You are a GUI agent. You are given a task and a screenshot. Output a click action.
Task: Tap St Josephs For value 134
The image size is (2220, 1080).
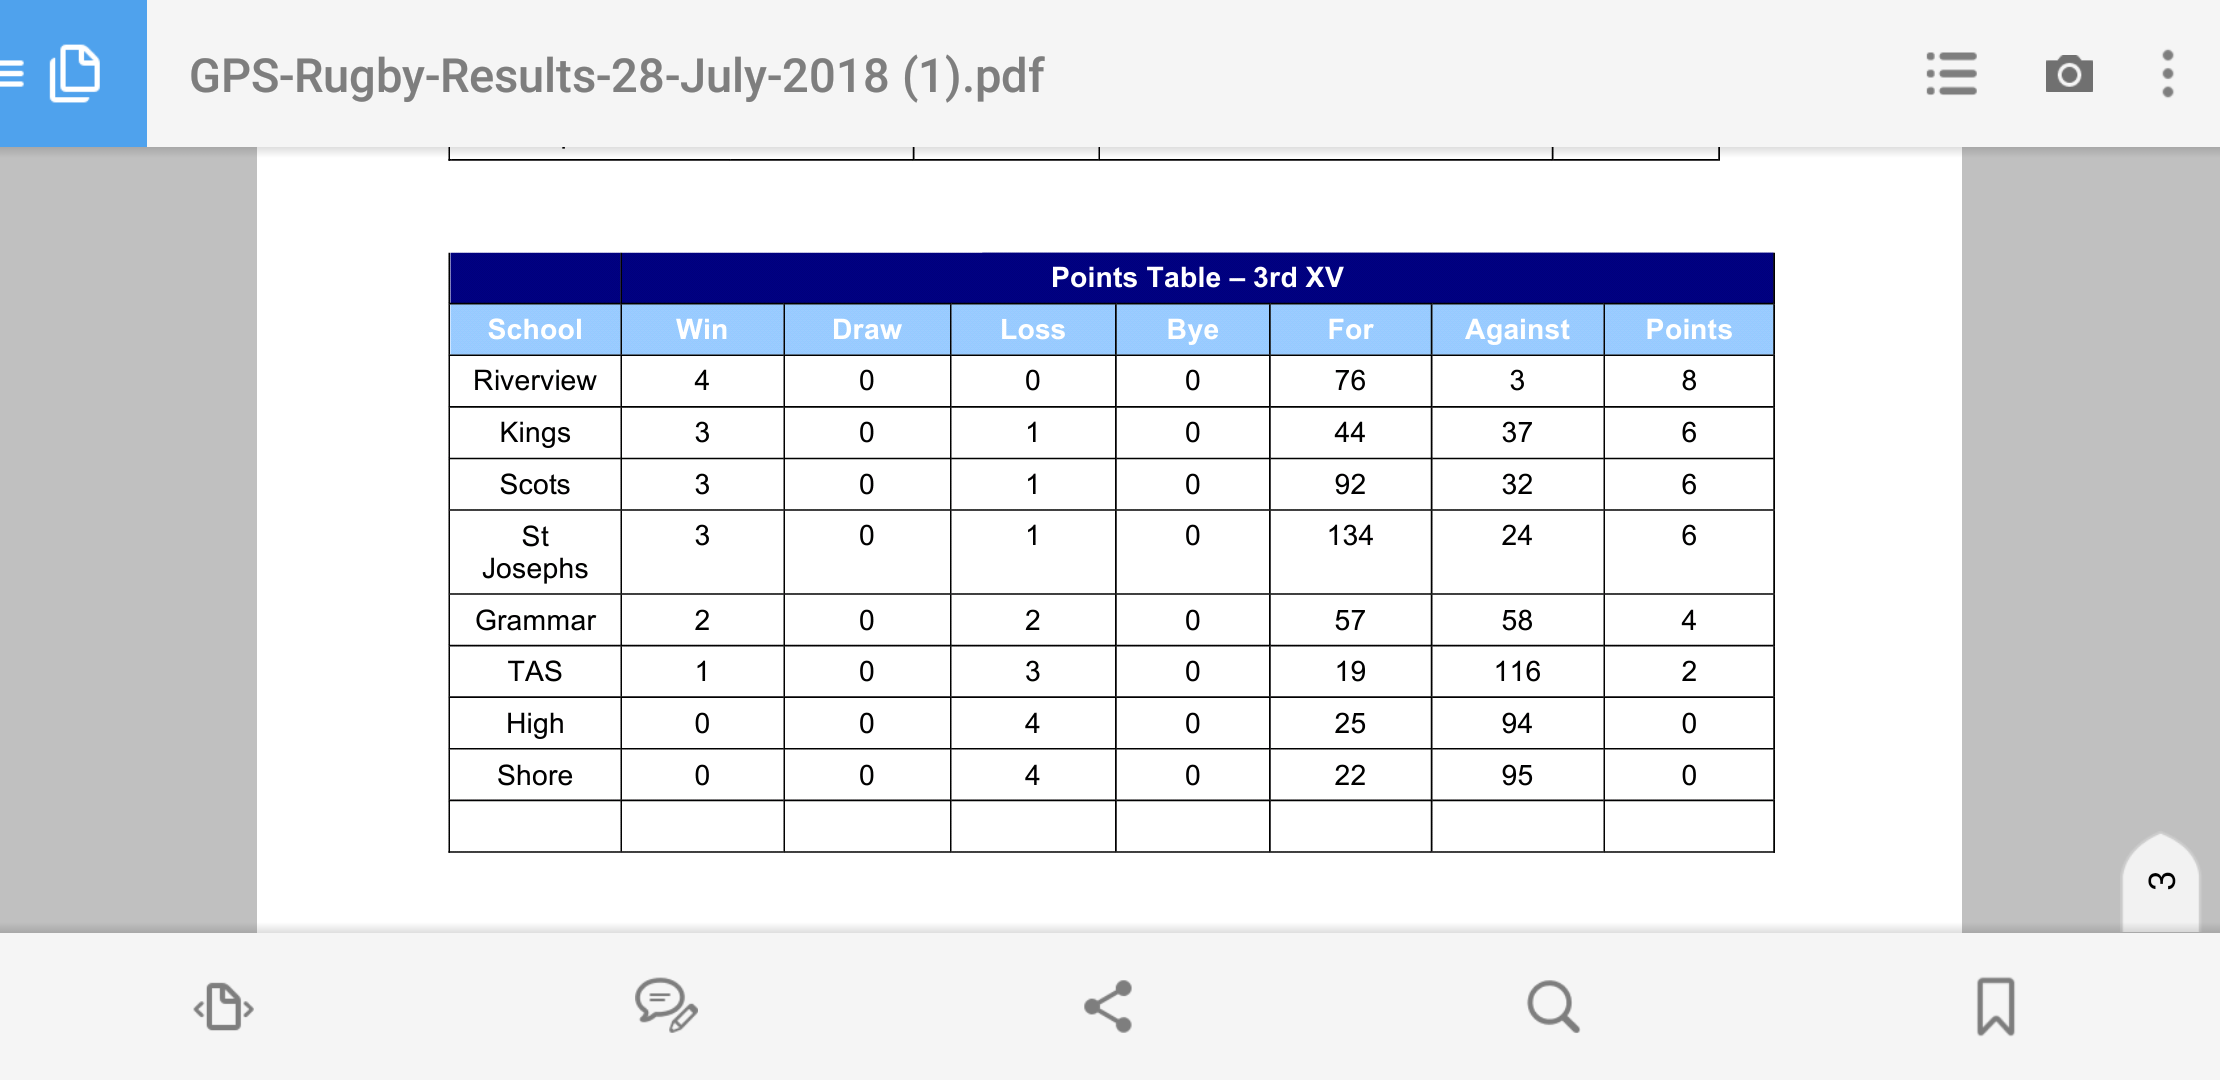[1350, 536]
